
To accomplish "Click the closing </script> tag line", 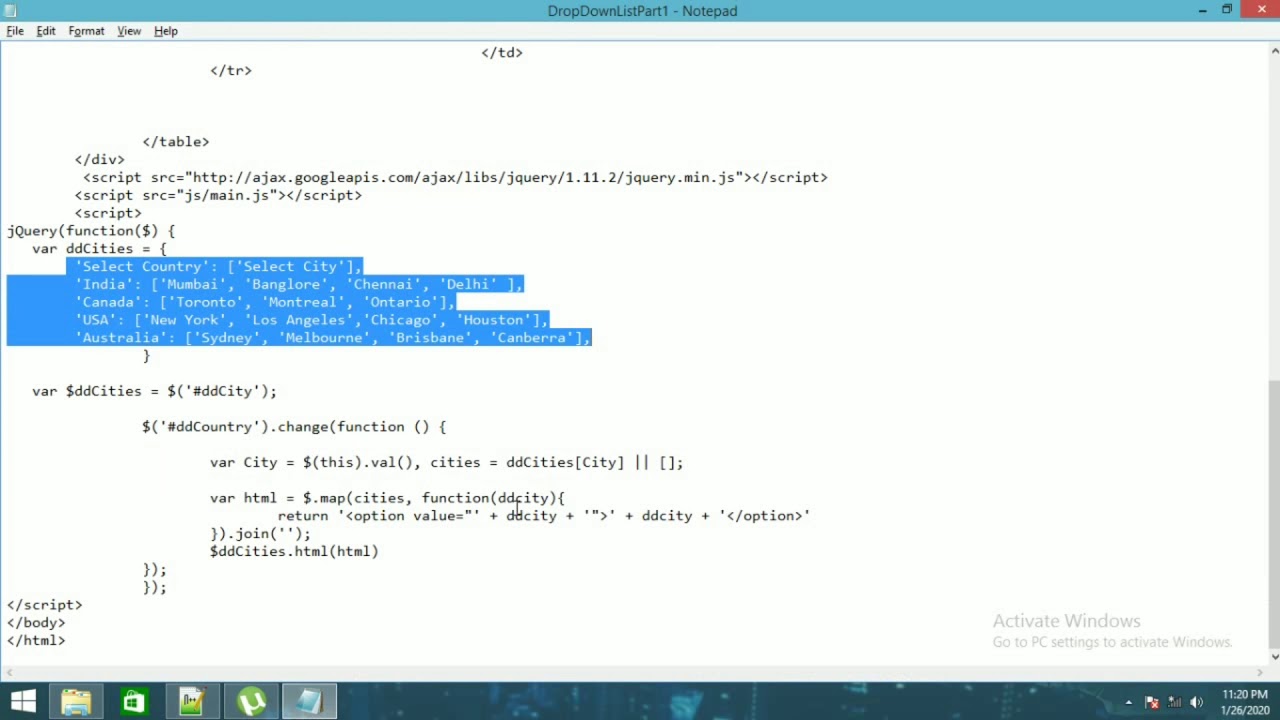I will [x=45, y=605].
